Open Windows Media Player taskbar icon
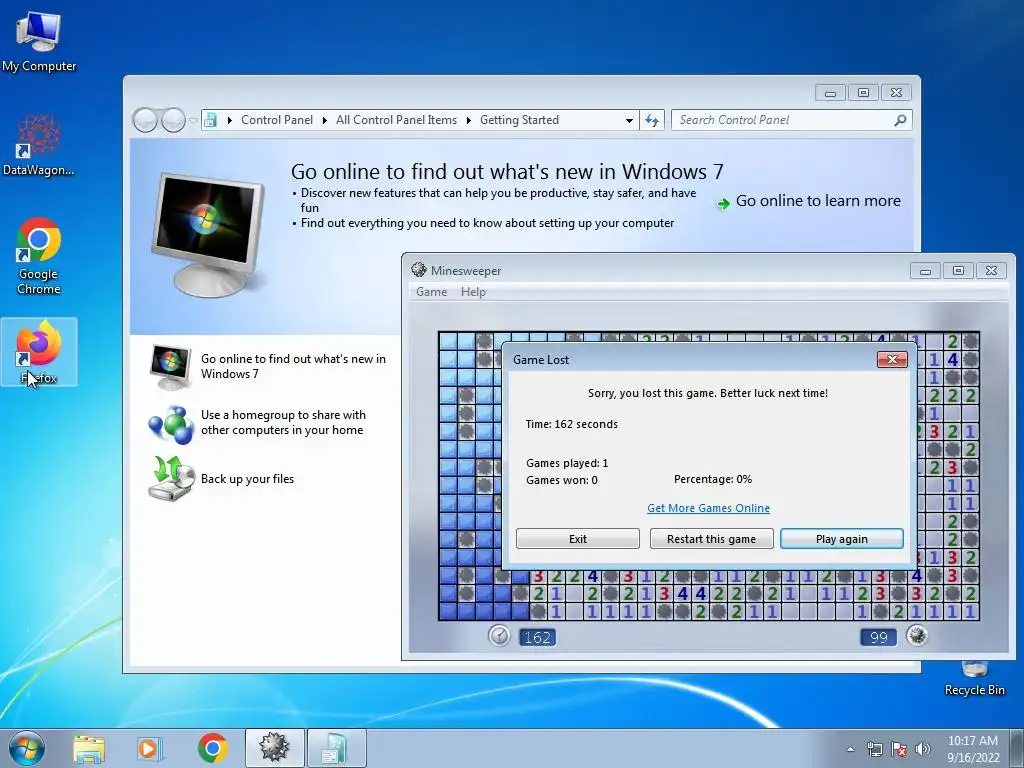The width and height of the screenshot is (1024, 768). point(149,748)
